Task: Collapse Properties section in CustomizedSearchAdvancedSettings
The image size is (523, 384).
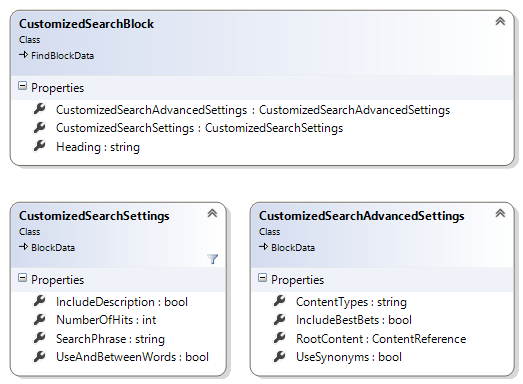Action: [263, 278]
